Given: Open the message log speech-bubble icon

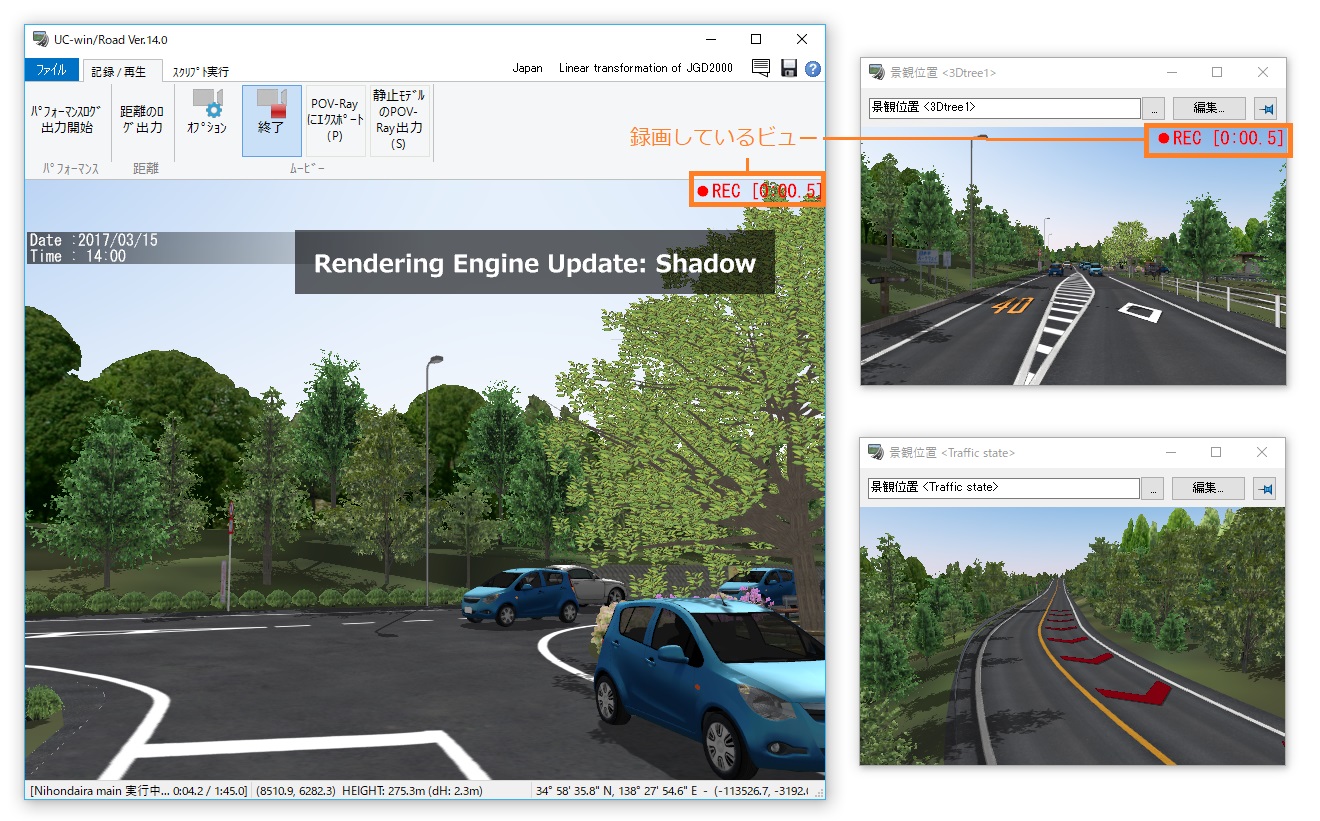Looking at the screenshot, I should [x=761, y=68].
